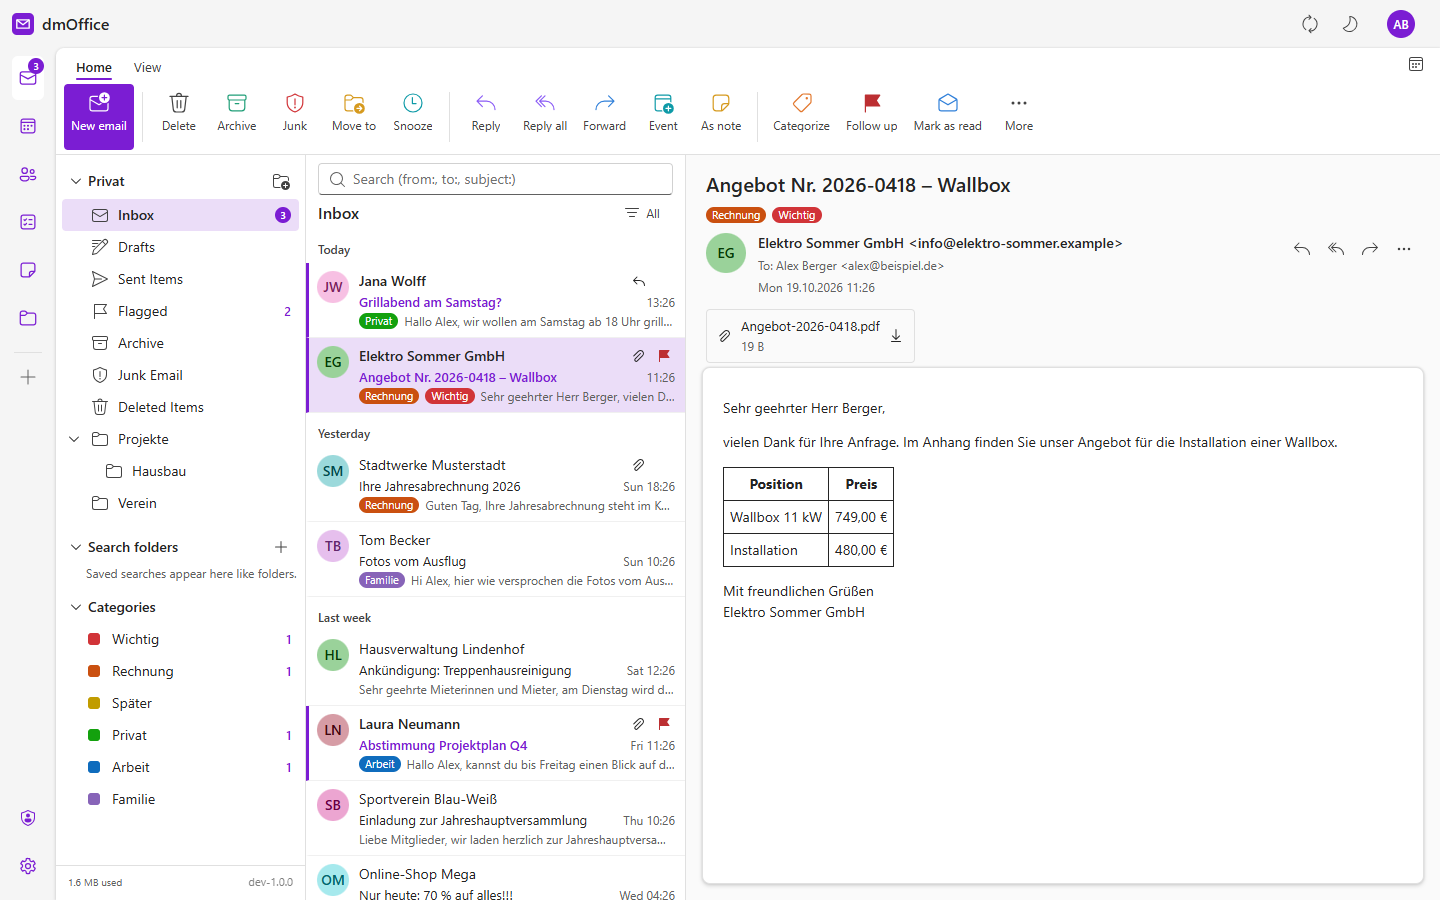Toggle flag on Laura Neumann message
The image size is (1440, 900).
click(664, 724)
